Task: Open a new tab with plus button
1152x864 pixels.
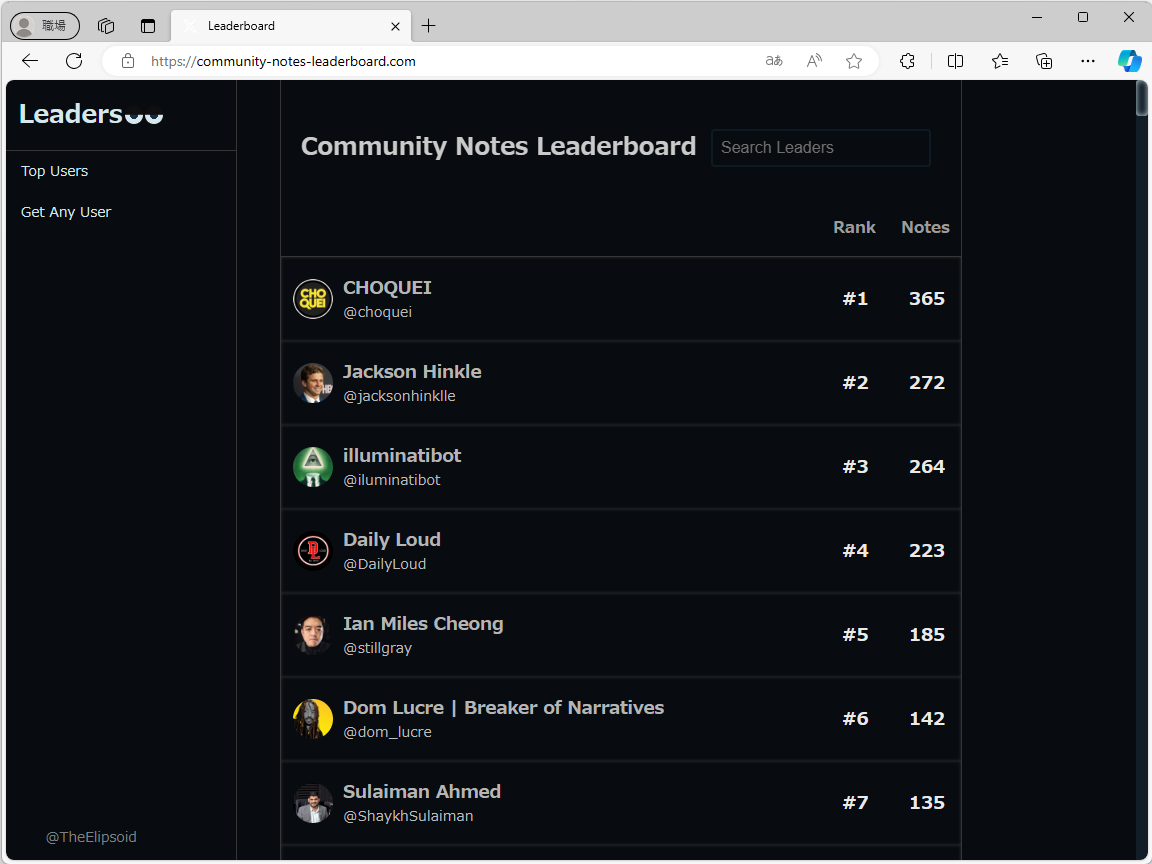Action: (x=428, y=26)
